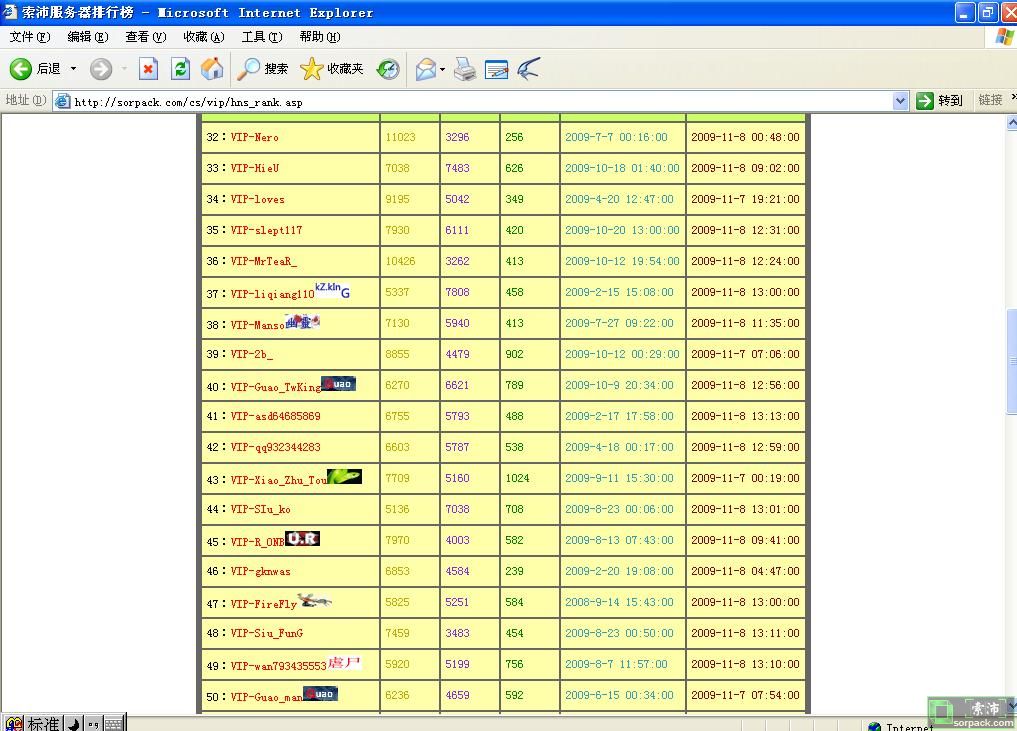The image size is (1017, 731).
Task: Go to the Home page icon
Action: coord(211,69)
